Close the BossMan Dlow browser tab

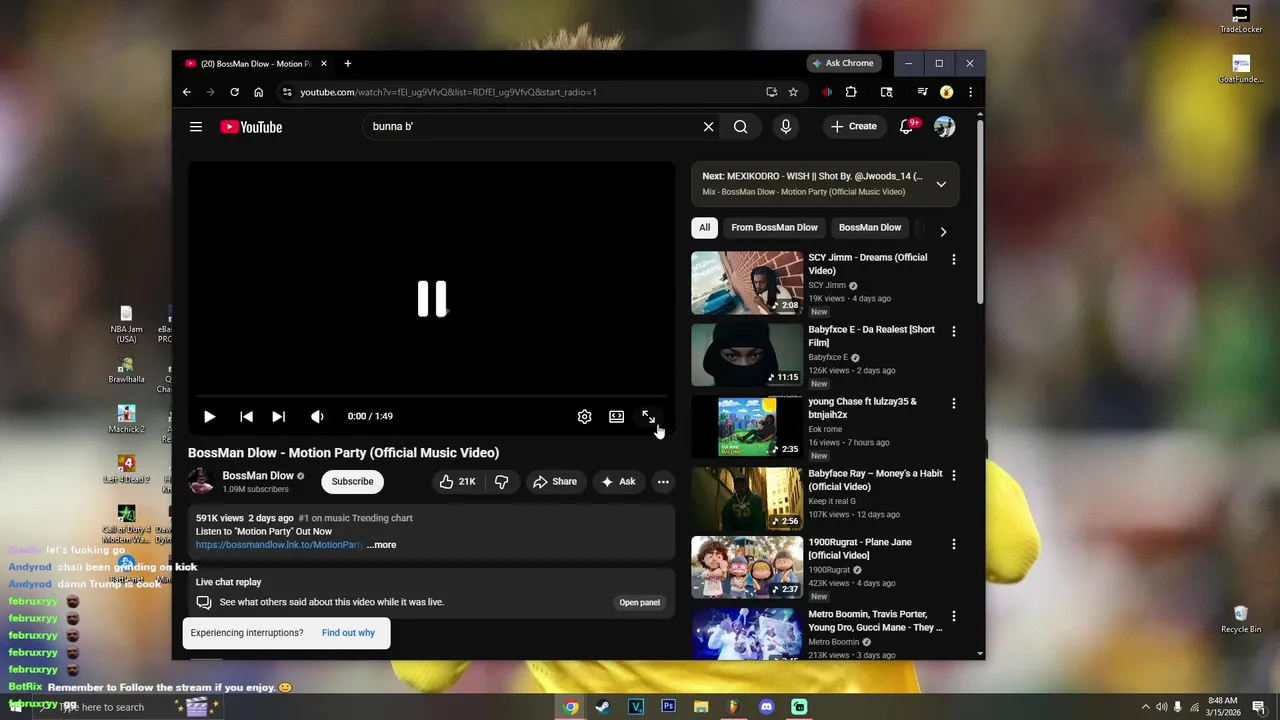coord(324,64)
